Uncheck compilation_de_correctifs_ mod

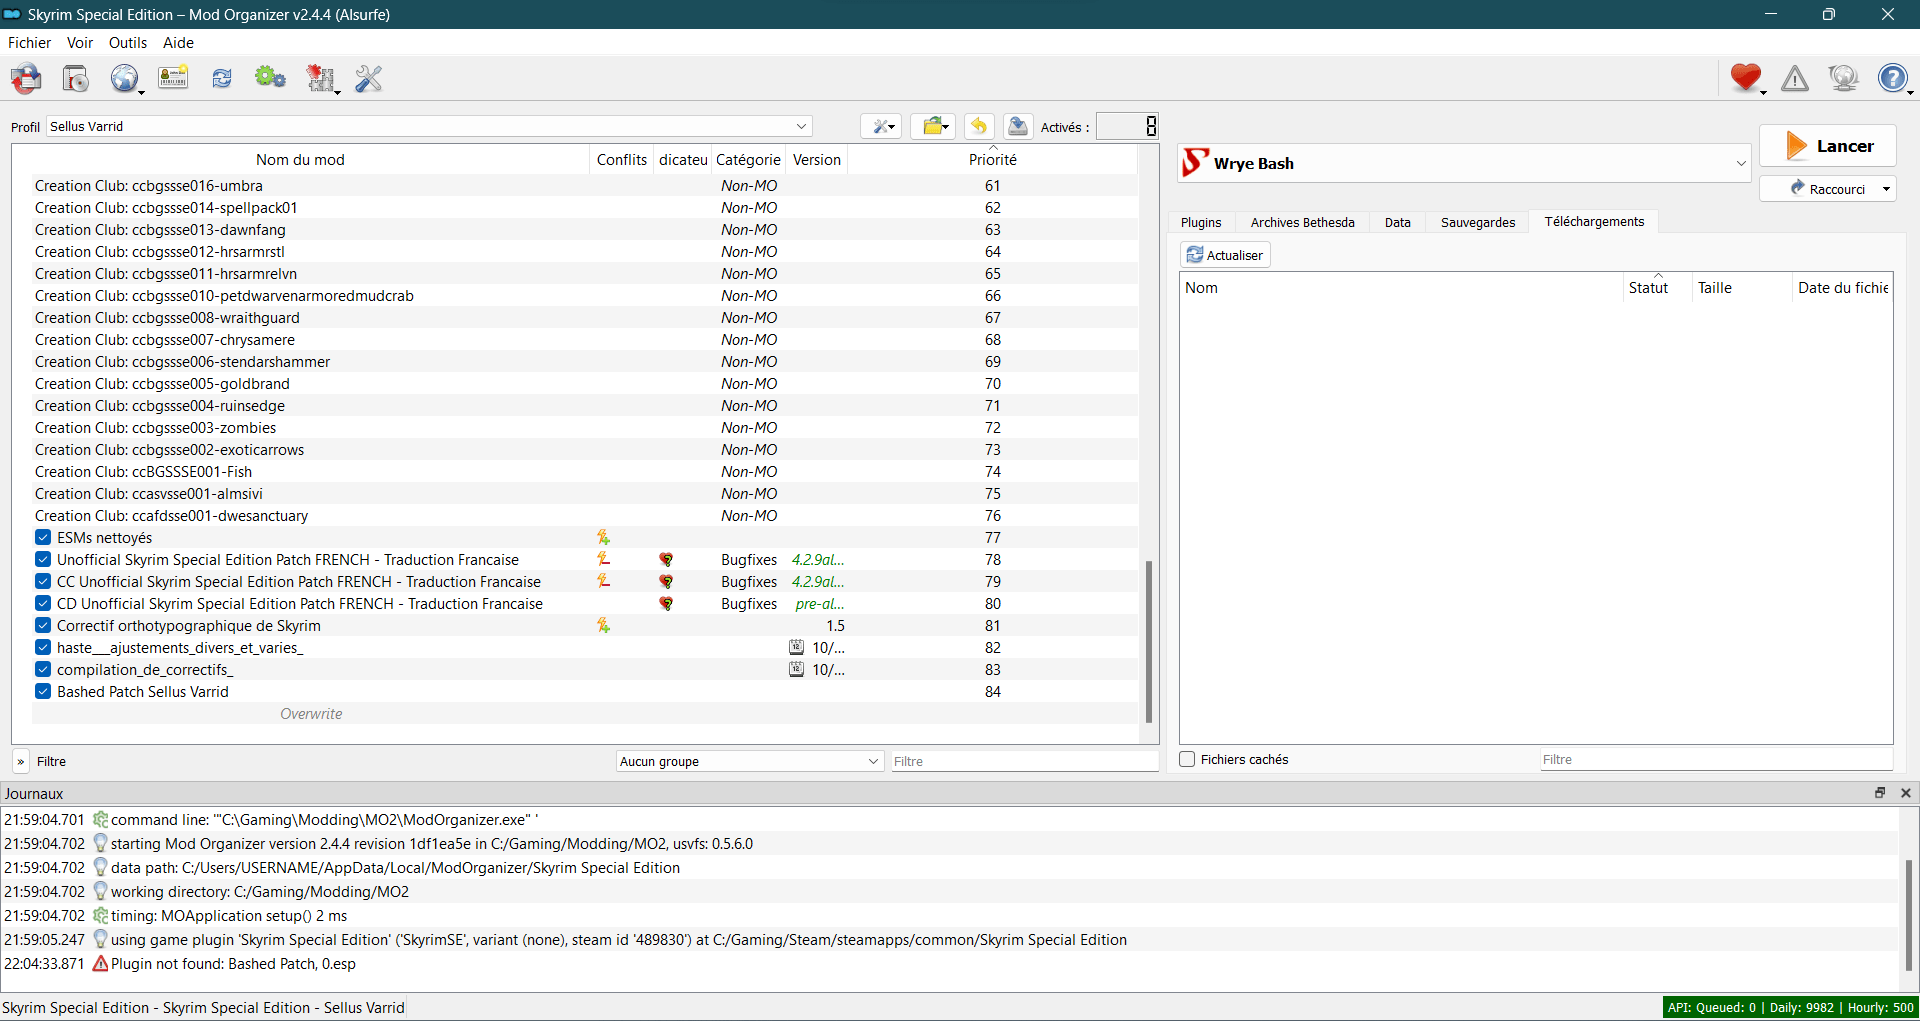pos(43,670)
